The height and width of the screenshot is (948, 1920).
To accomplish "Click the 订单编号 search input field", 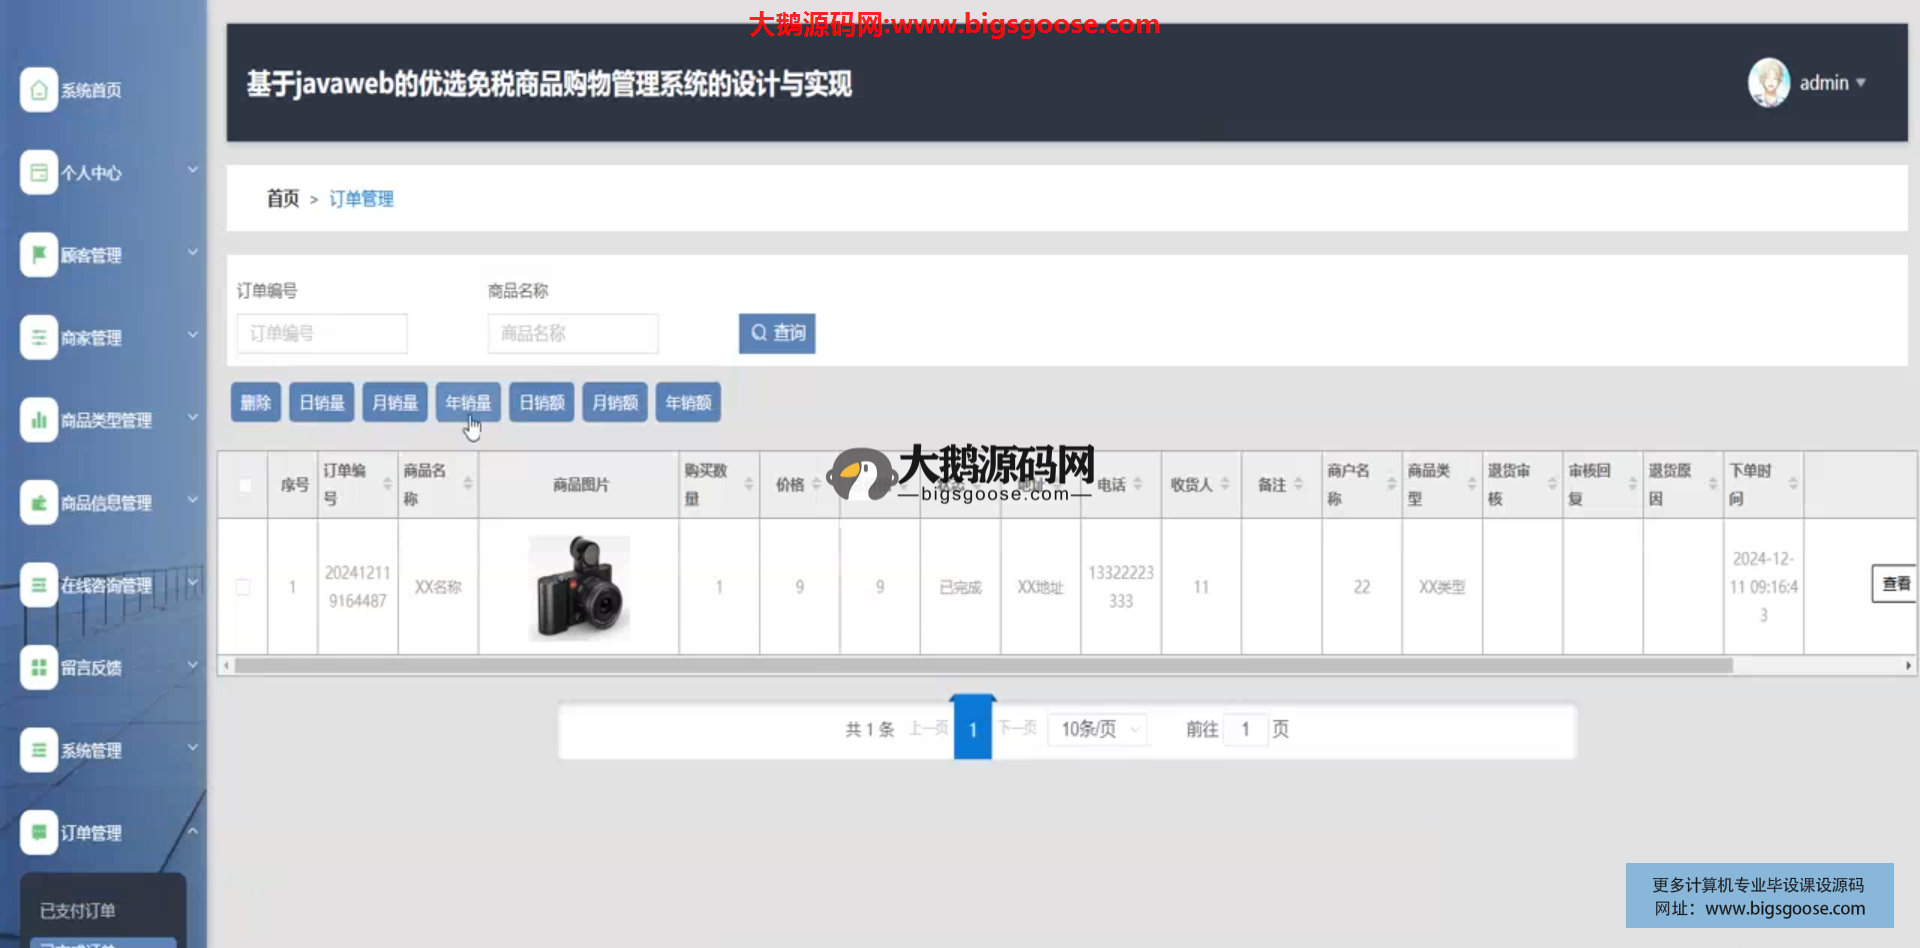I will pos(322,333).
